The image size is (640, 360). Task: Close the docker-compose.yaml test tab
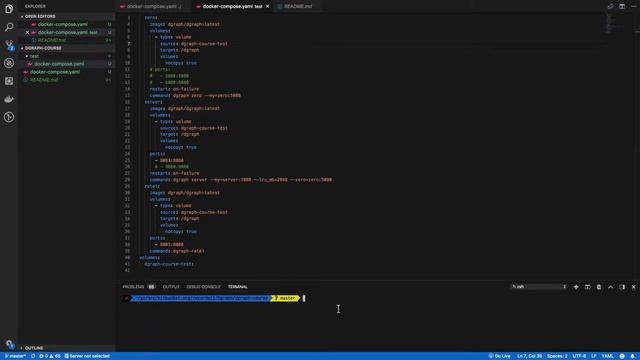coord(267,7)
